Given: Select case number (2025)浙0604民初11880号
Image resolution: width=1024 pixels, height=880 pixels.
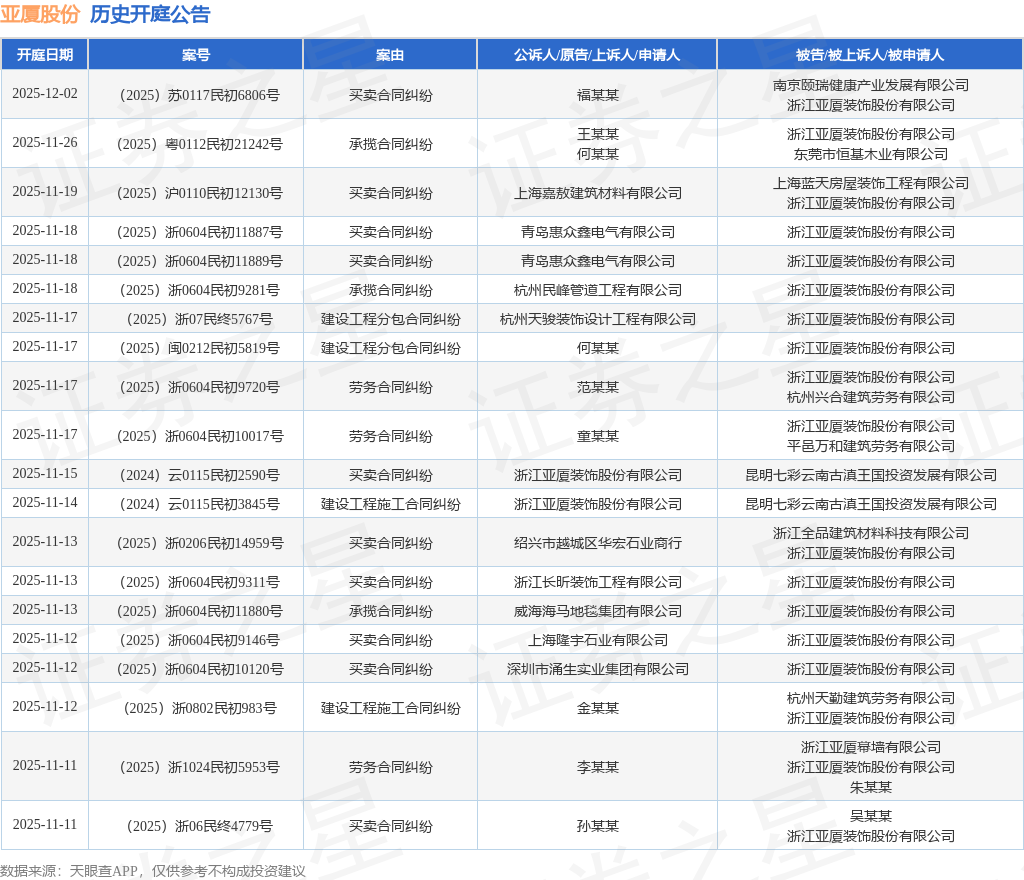Looking at the screenshot, I should click(x=199, y=612).
